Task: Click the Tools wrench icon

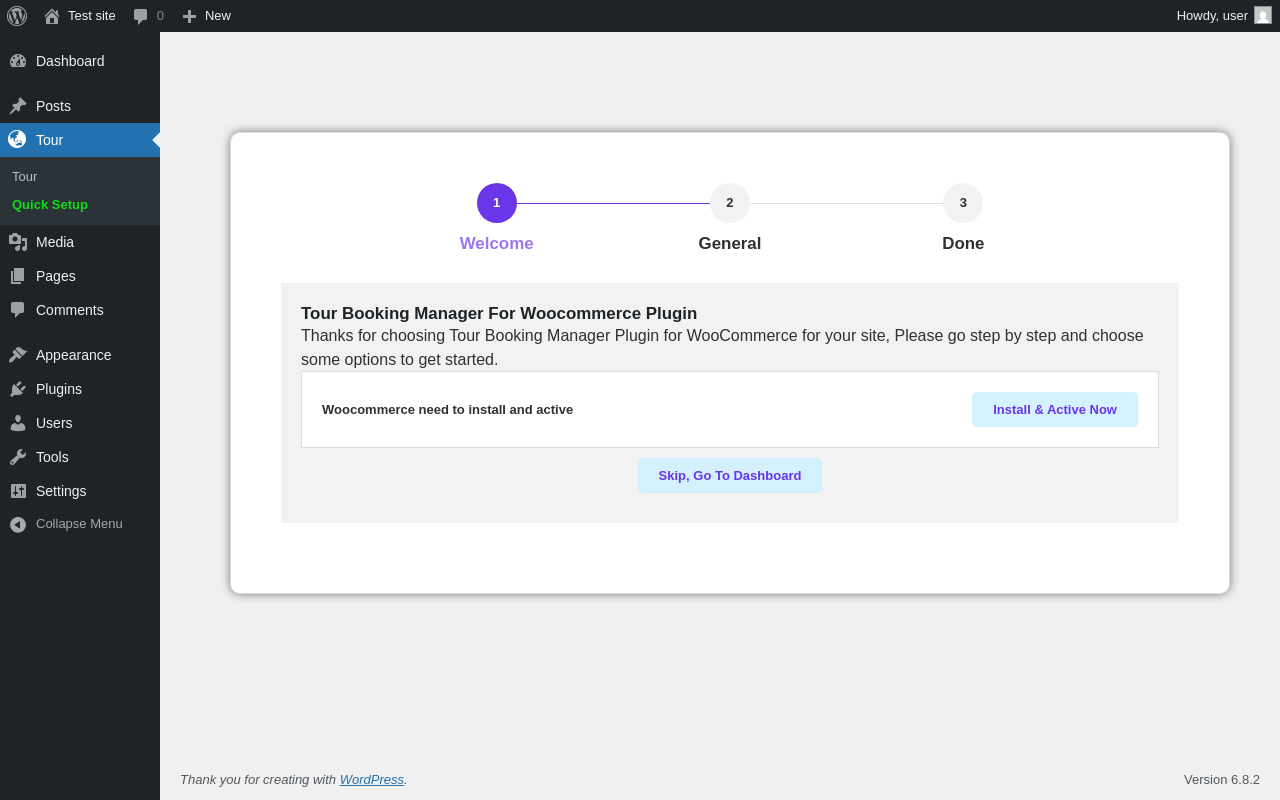Action: pyautogui.click(x=18, y=457)
